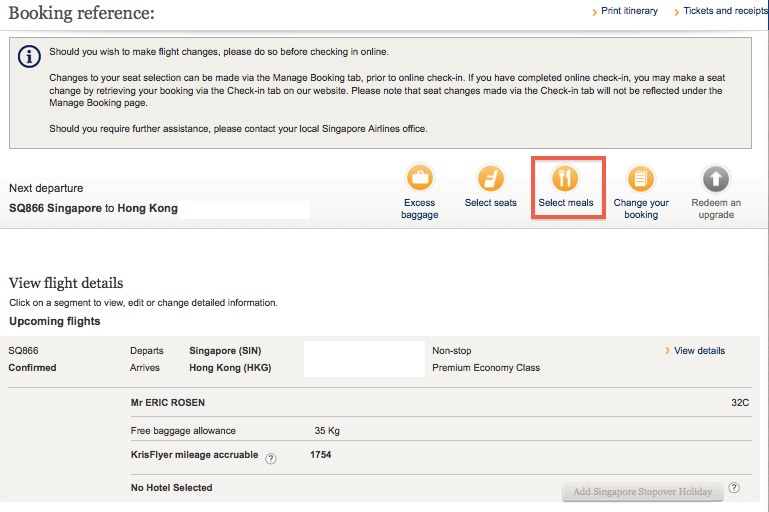
Task: Click the Redeem an upgrade text label
Action: point(716,209)
